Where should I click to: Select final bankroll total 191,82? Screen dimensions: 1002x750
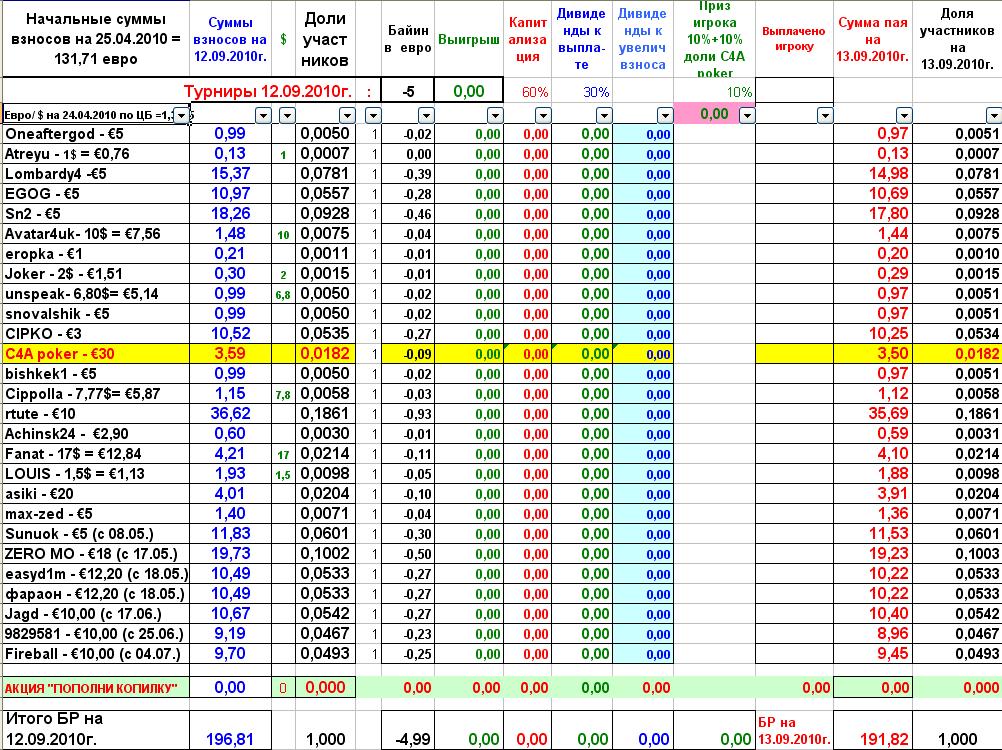(x=884, y=739)
